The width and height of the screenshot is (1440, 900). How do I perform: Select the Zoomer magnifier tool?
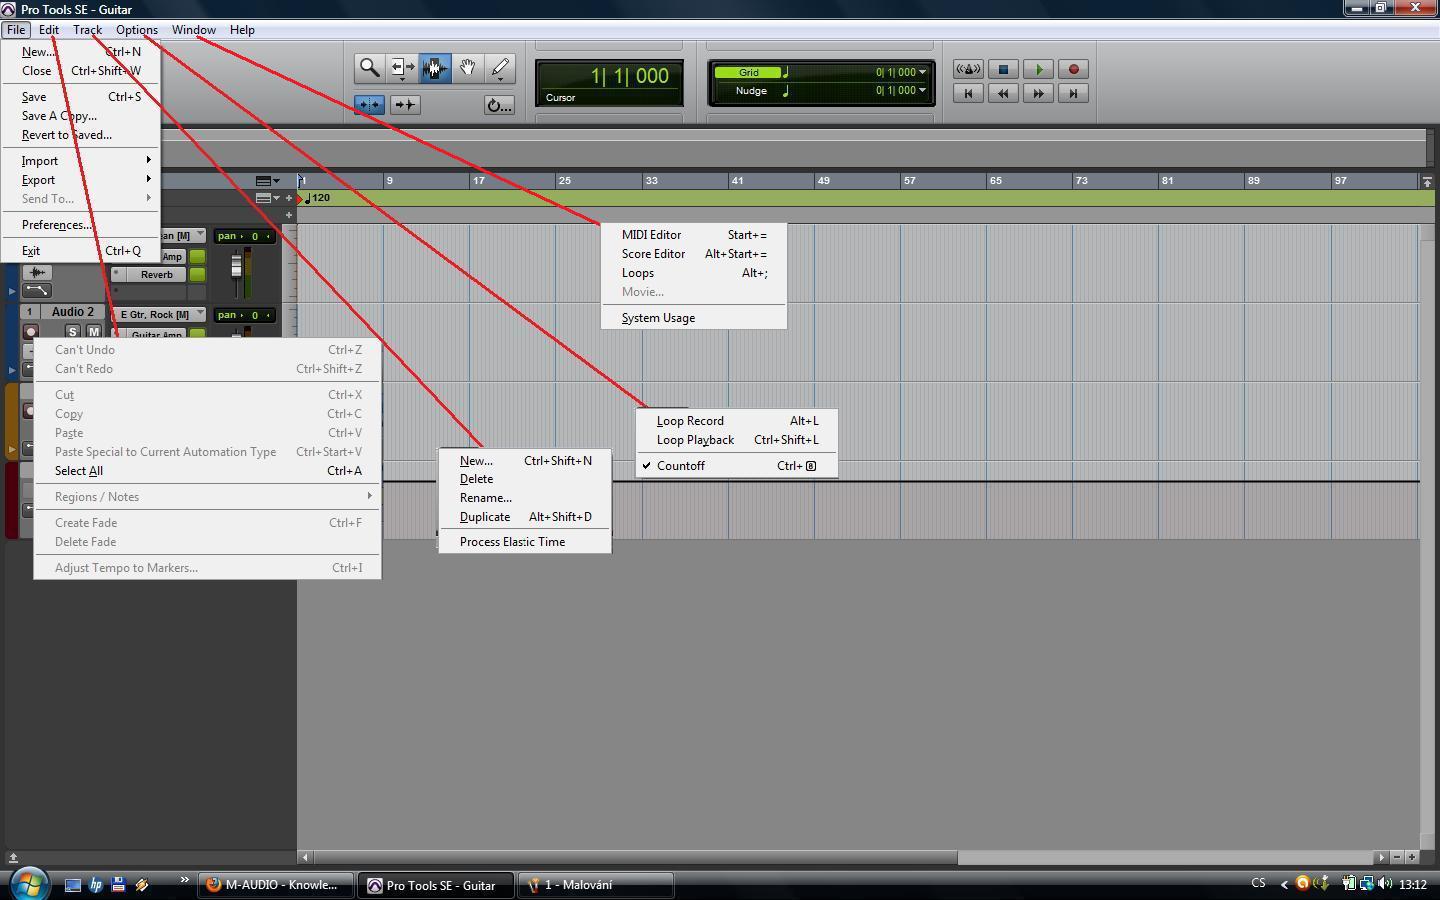[x=369, y=68]
